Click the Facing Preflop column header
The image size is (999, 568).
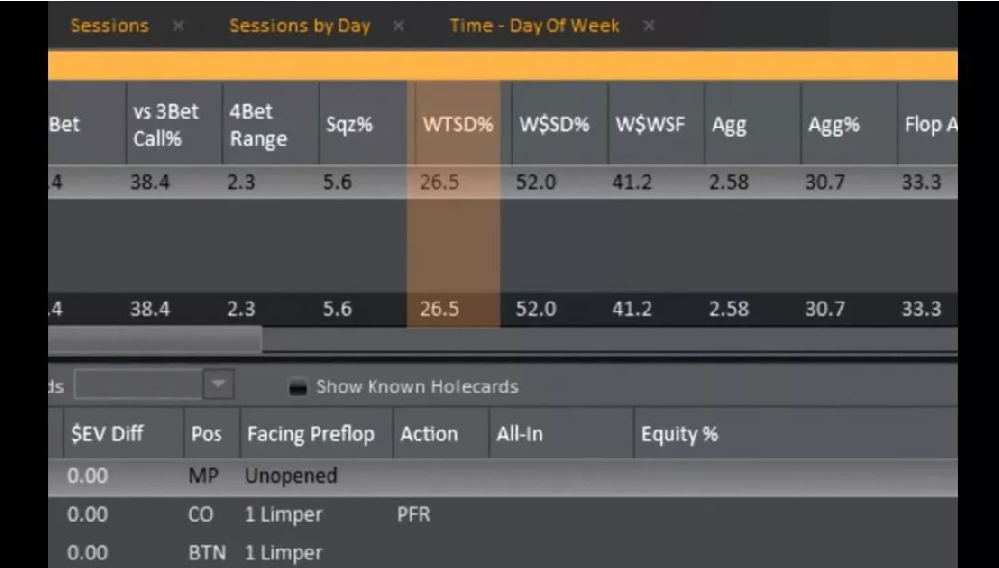pos(310,434)
